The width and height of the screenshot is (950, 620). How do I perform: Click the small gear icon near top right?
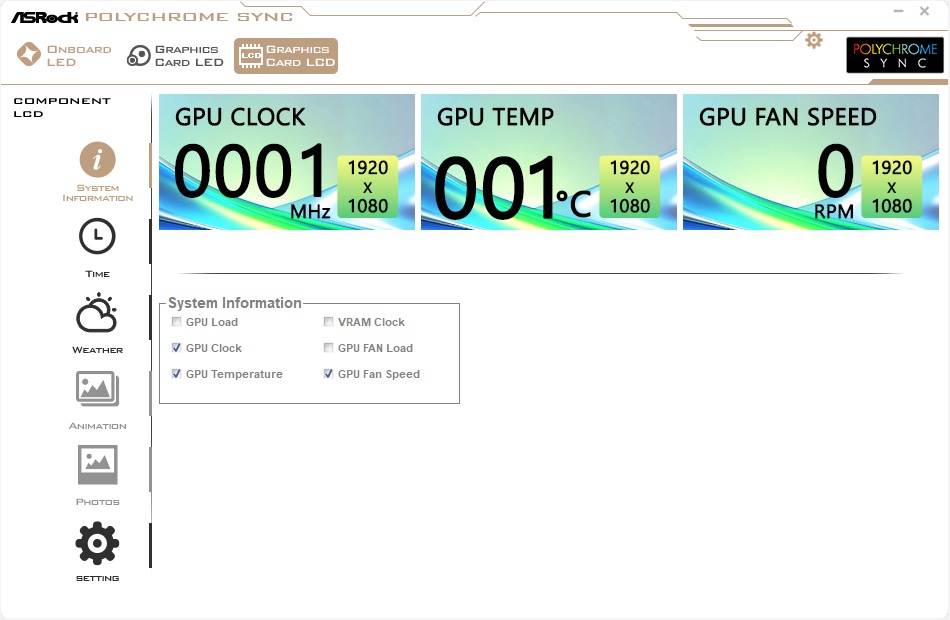(814, 41)
